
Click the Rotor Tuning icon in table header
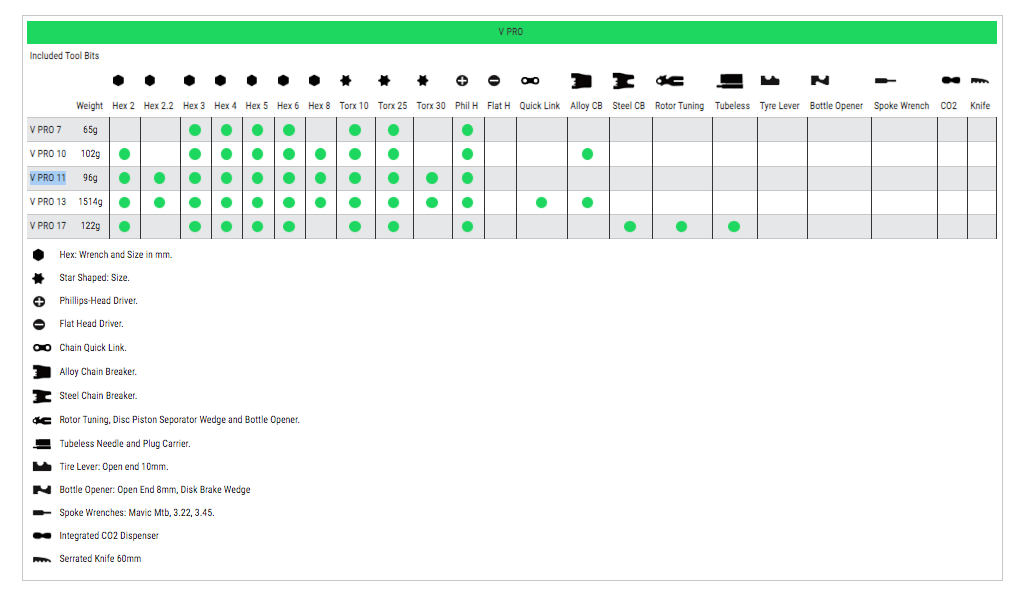(x=669, y=80)
